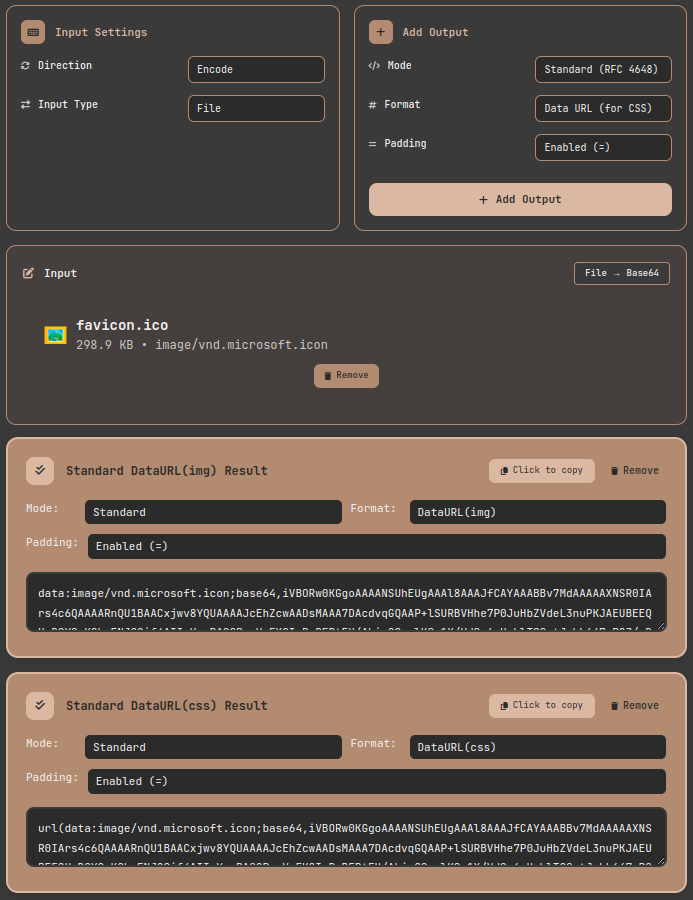Viewport: 693px width, 900px height.
Task: Click the Mode field in DataURL(css) result
Action: (x=213, y=747)
